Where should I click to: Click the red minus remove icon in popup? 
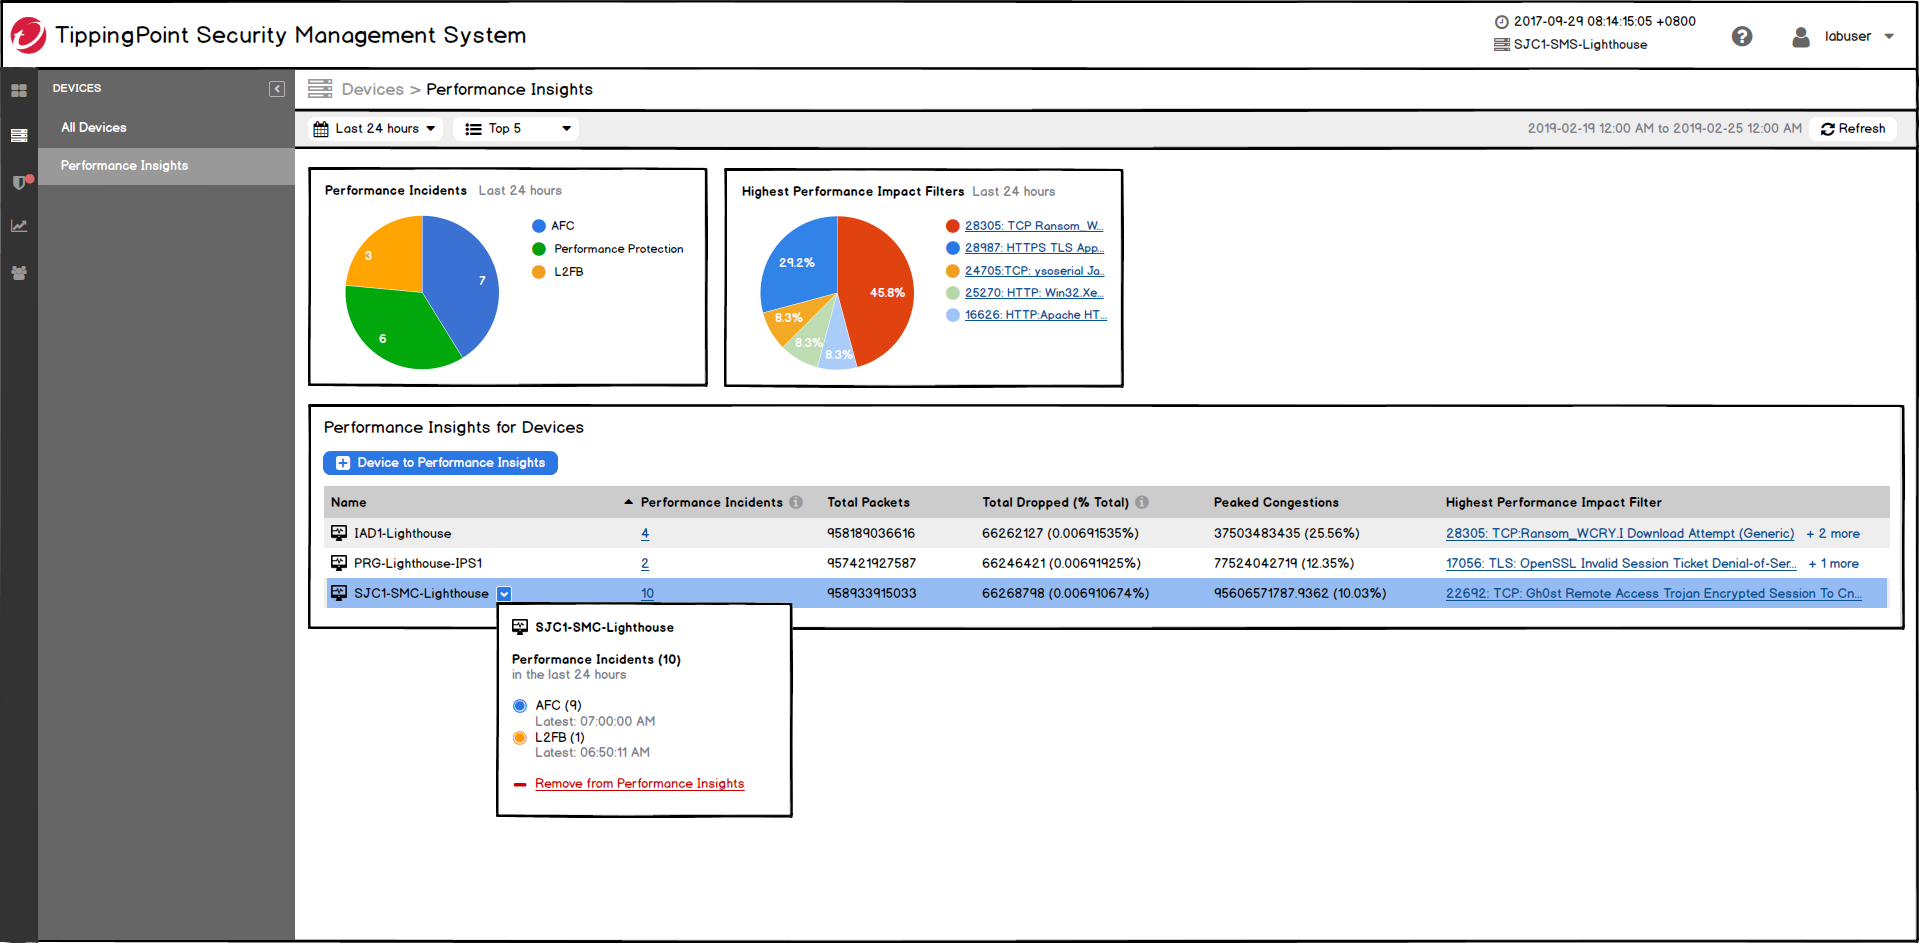520,785
